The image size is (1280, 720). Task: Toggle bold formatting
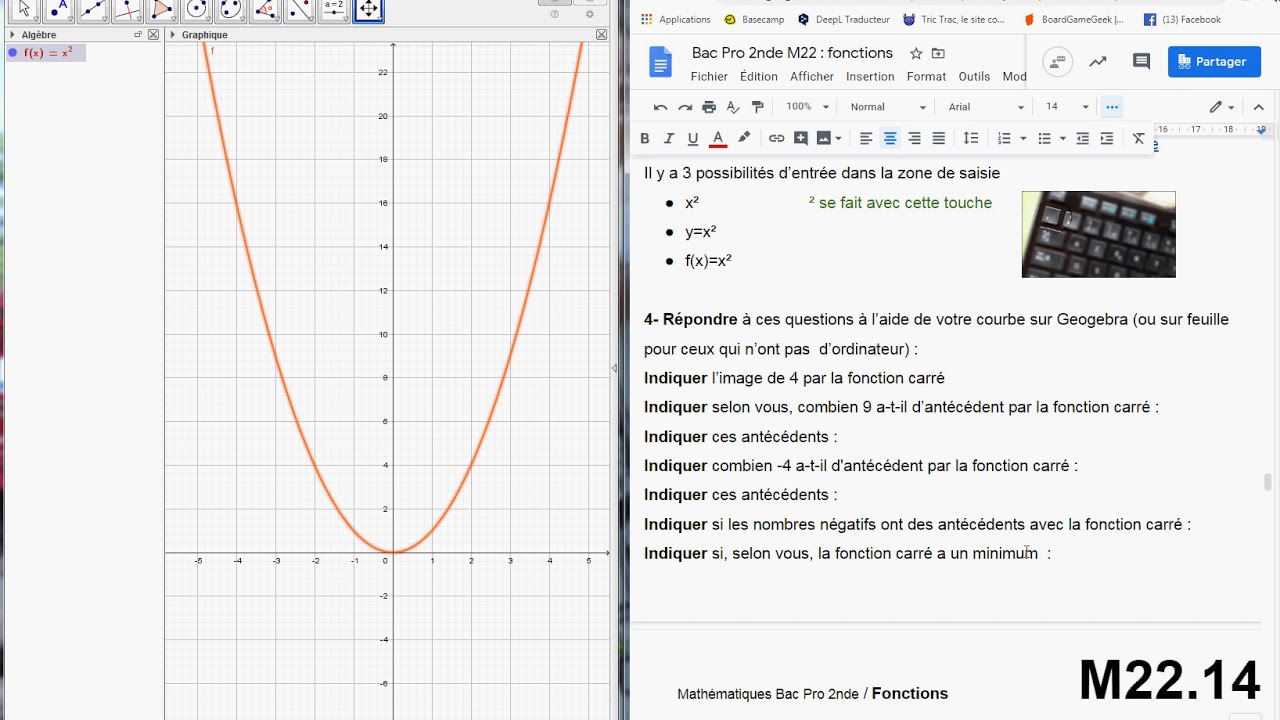[x=645, y=138]
